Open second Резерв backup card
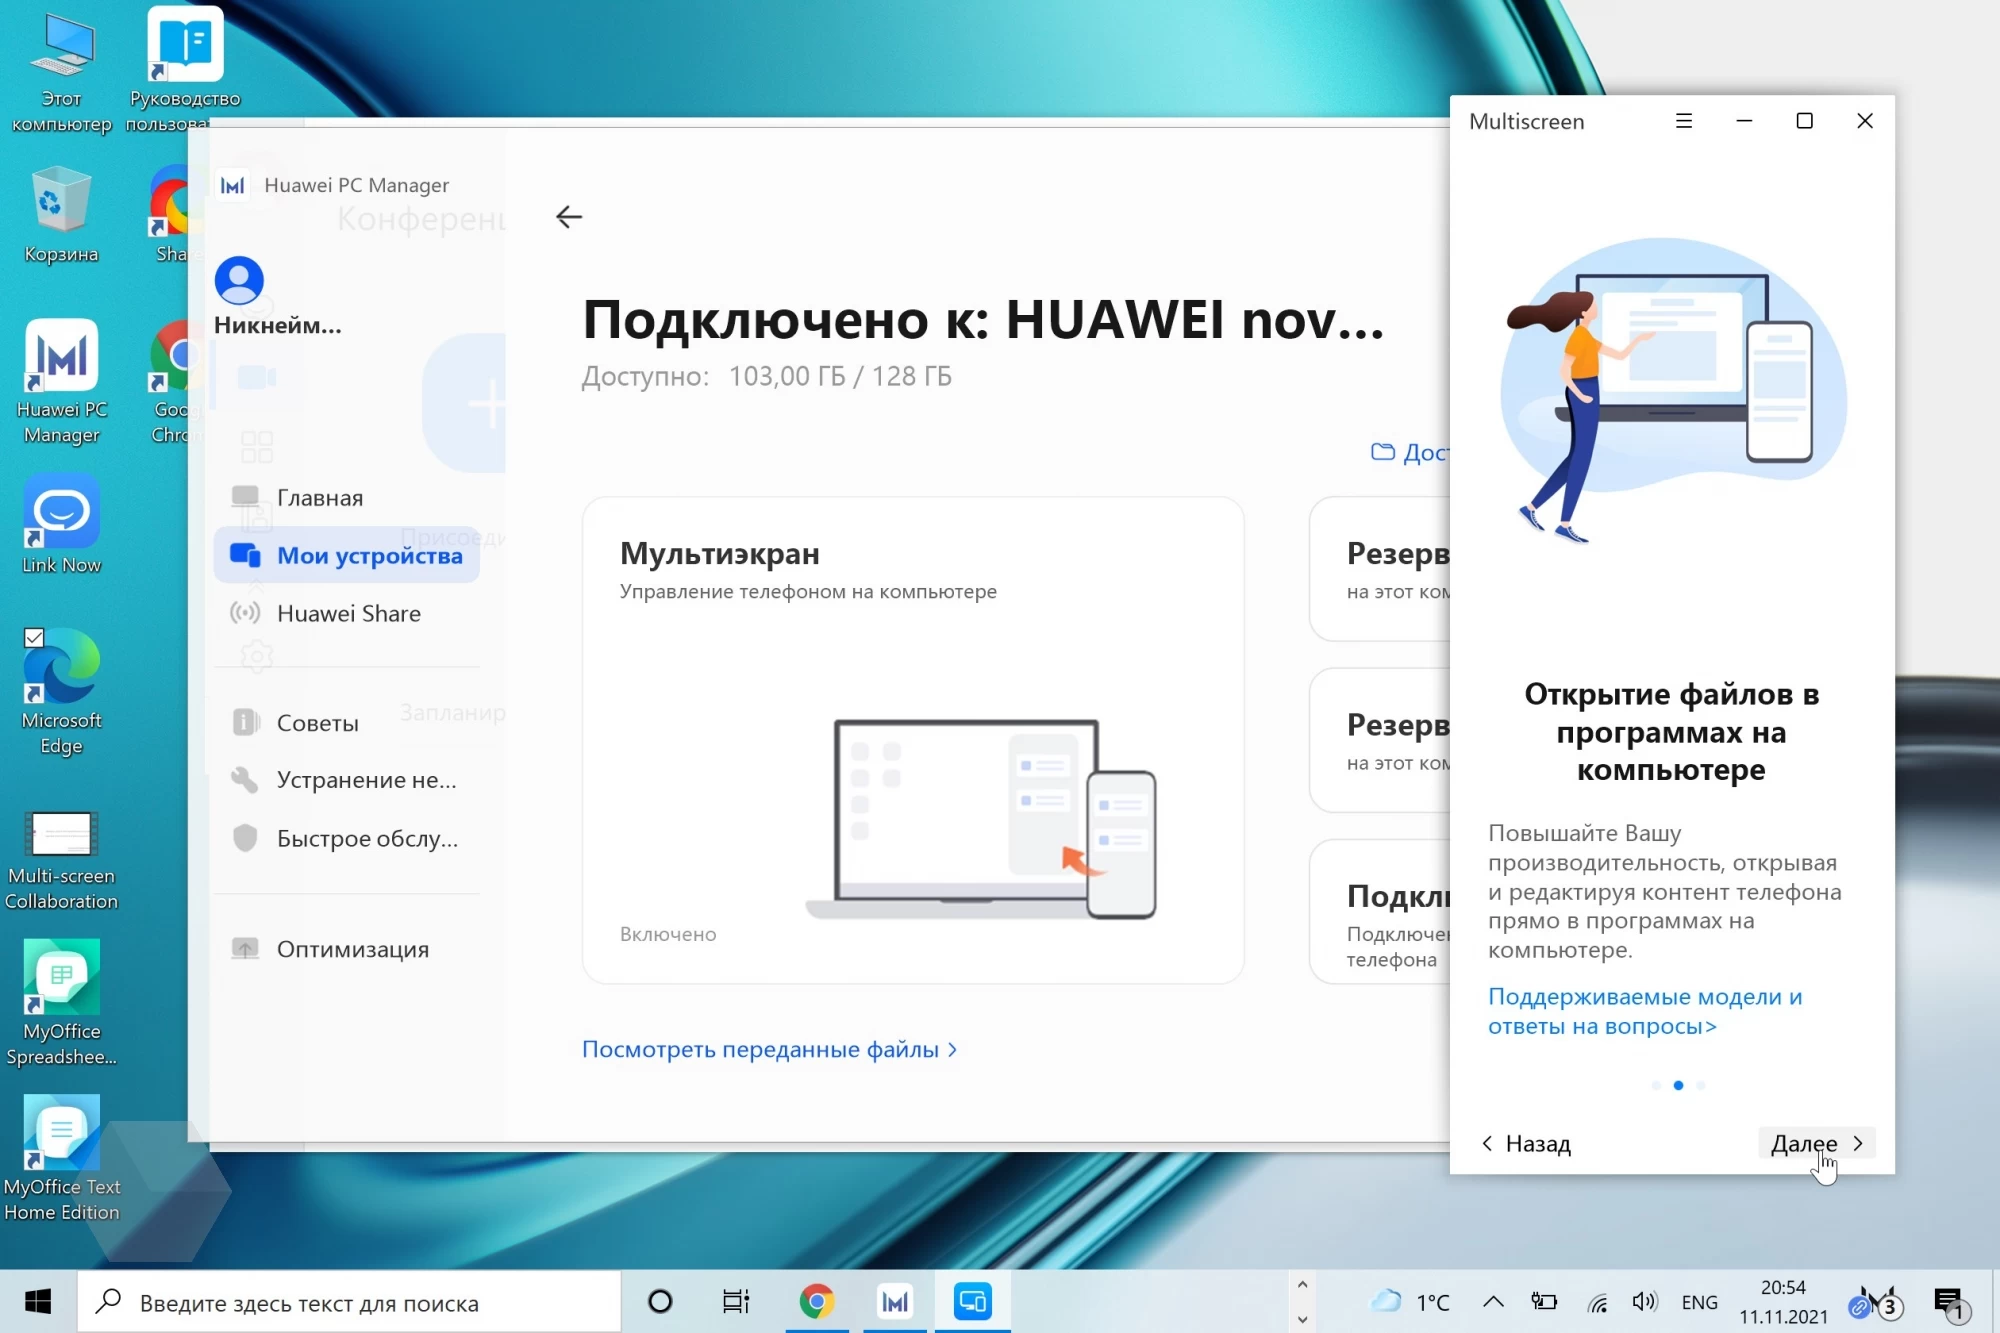2000x1333 pixels. 1380,740
